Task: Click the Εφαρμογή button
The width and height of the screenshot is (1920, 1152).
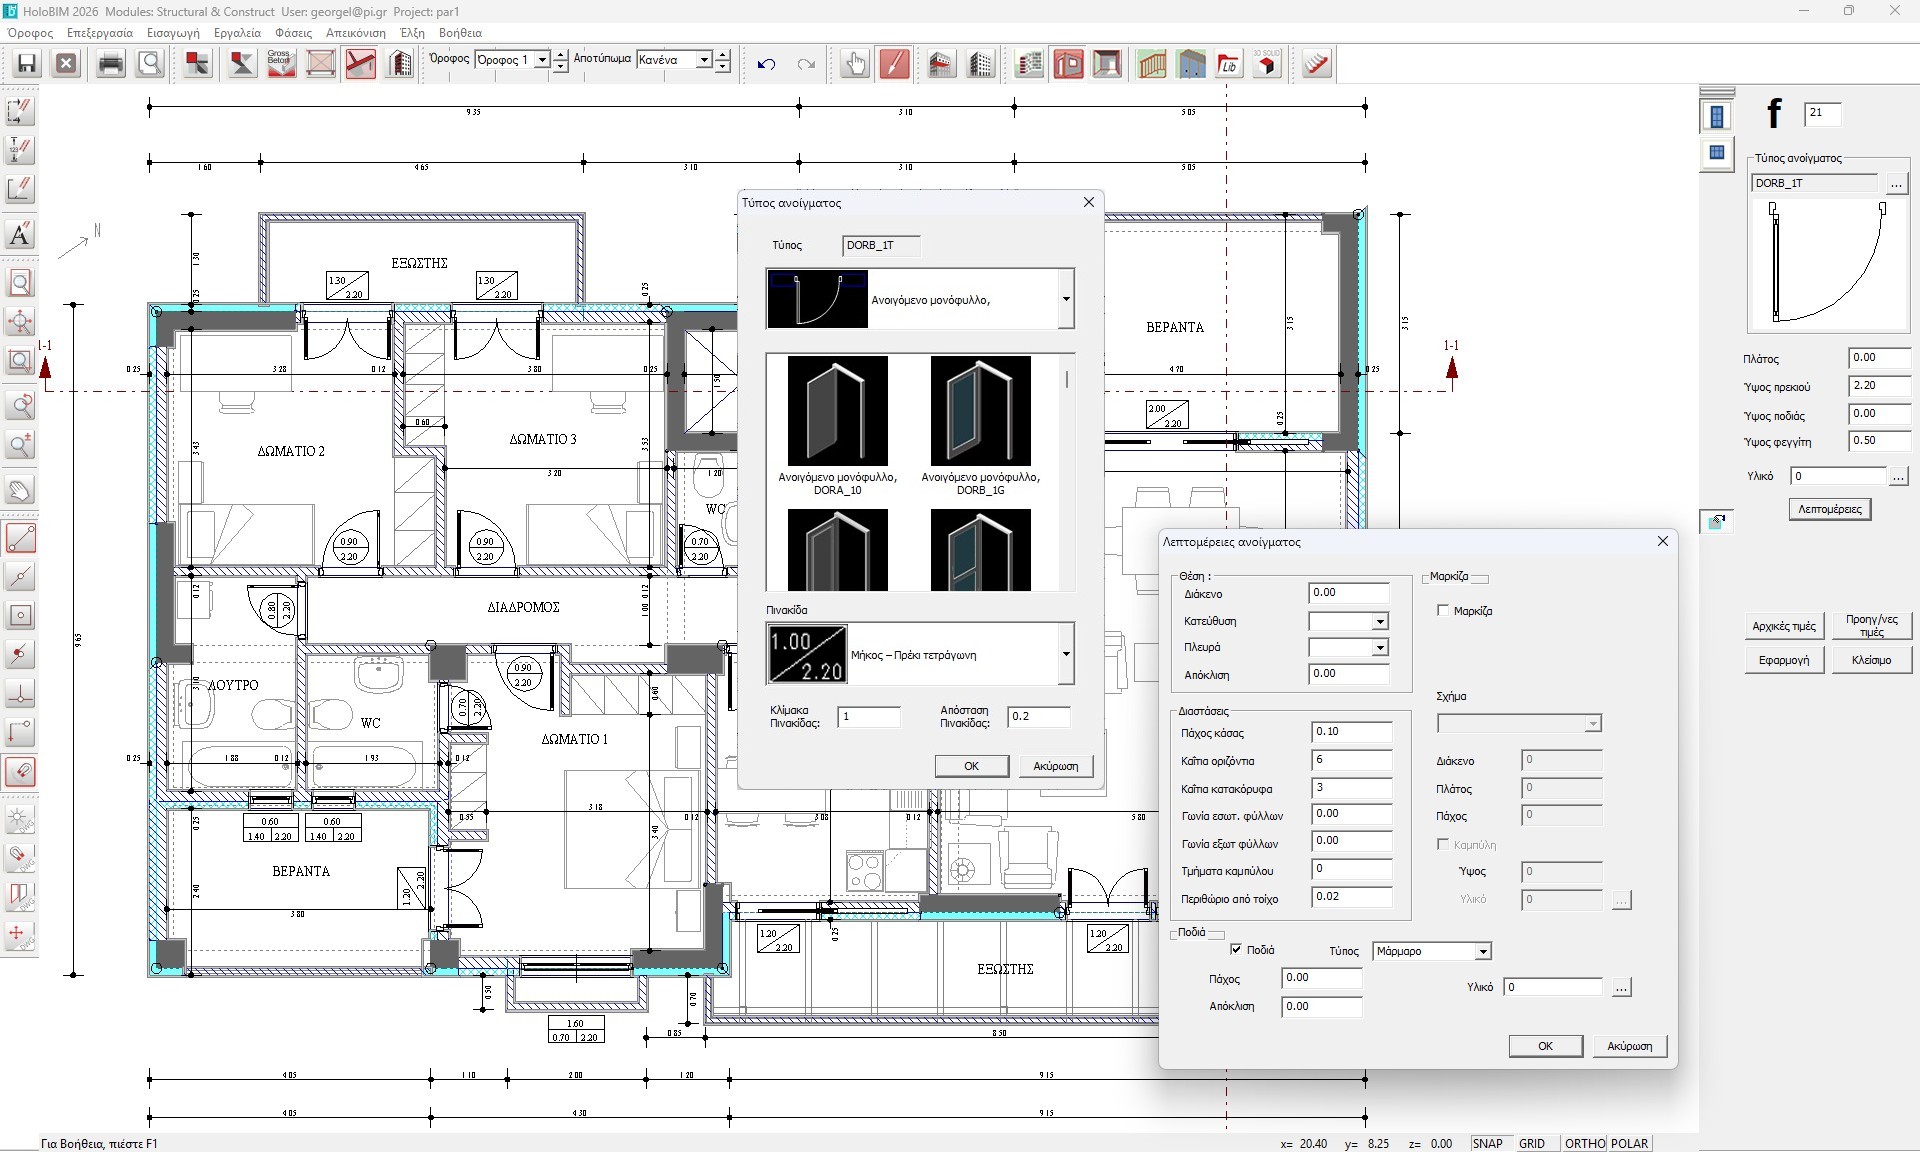Action: coord(1783,660)
